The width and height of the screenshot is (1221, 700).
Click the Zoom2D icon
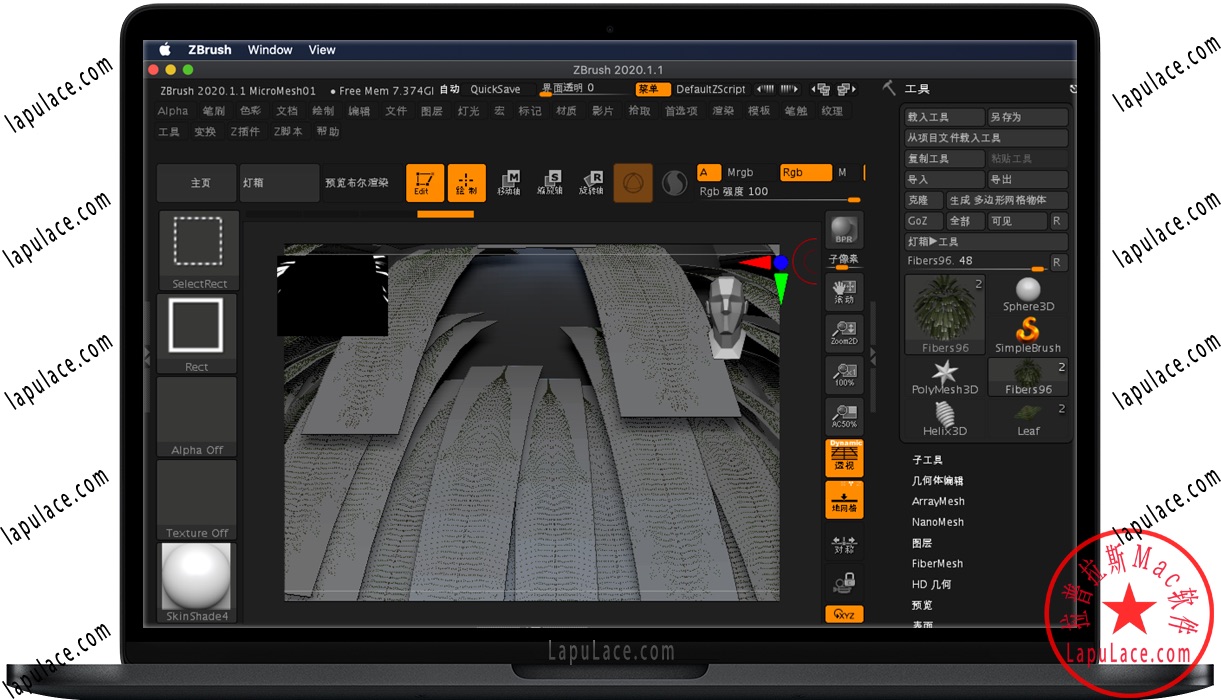844,332
